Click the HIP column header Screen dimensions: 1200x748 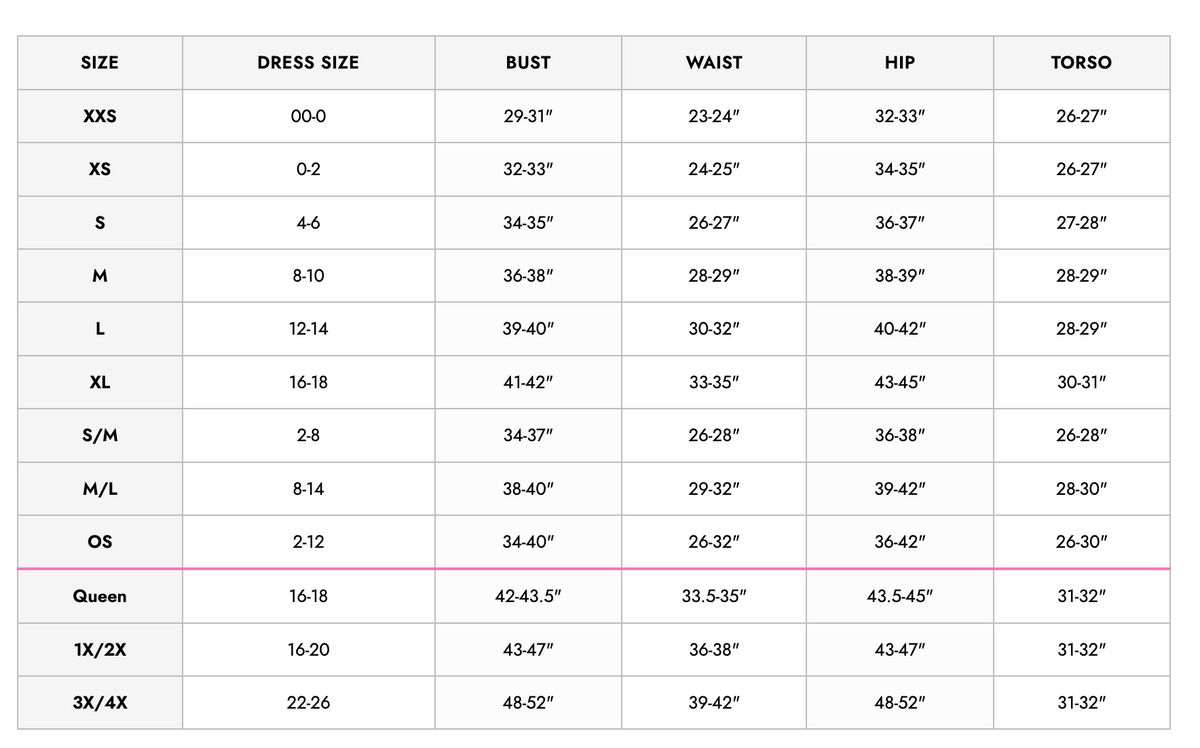pyautogui.click(x=900, y=62)
